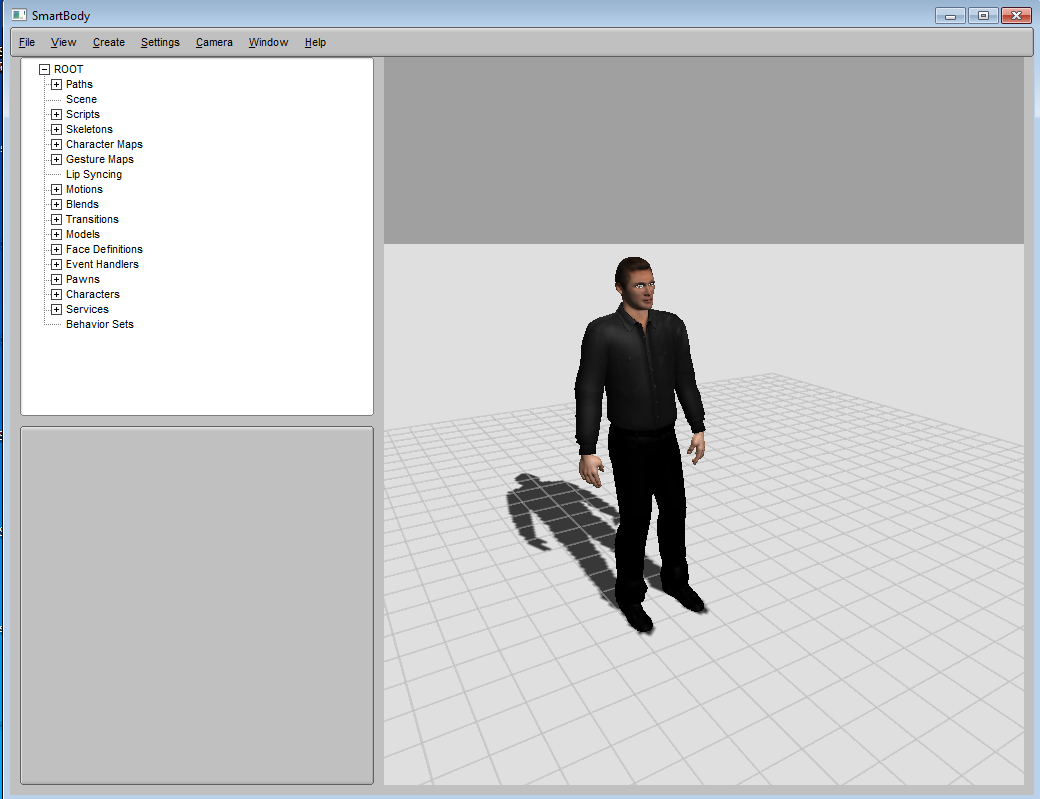Collapse the ROOT tree node
Image resolution: width=1040 pixels, height=799 pixels.
tap(44, 70)
